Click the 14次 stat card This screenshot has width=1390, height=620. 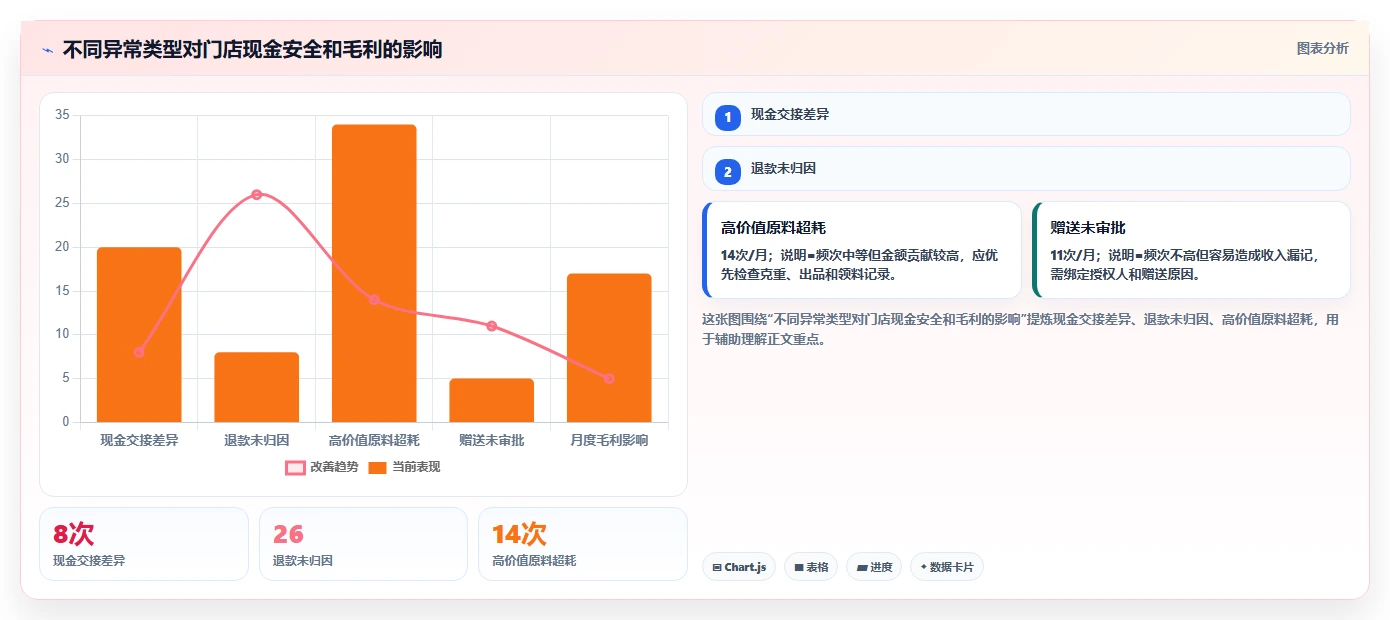click(583, 544)
